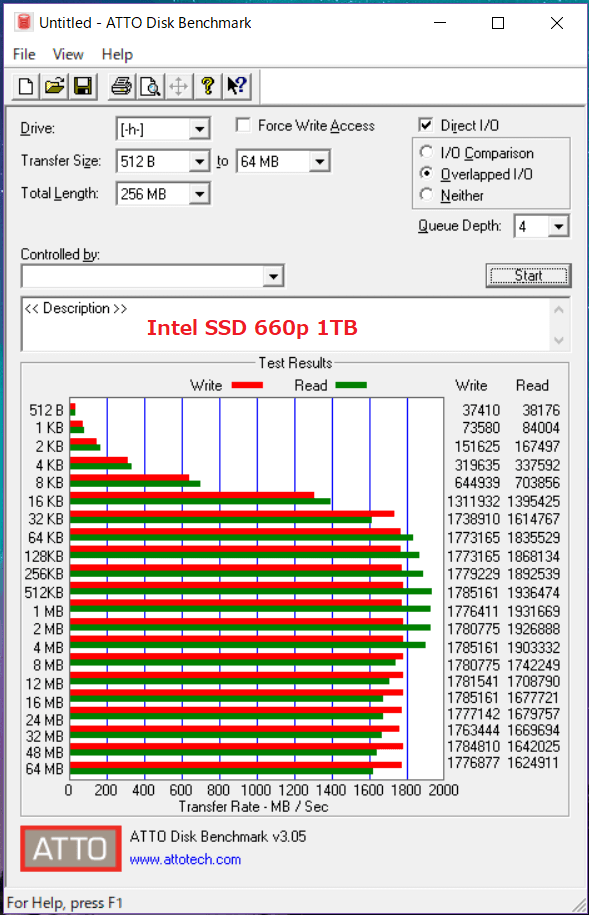Open a benchmark file with folder icon
Image resolution: width=589 pixels, height=915 pixels.
point(54,86)
